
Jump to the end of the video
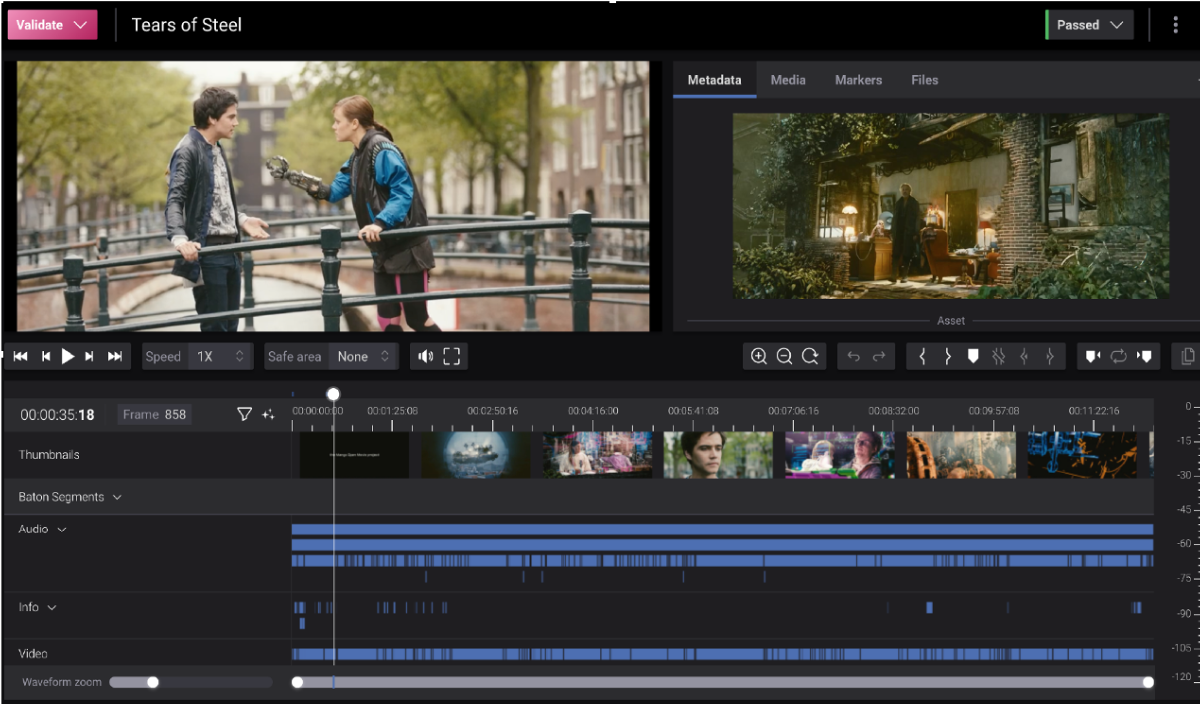(115, 357)
